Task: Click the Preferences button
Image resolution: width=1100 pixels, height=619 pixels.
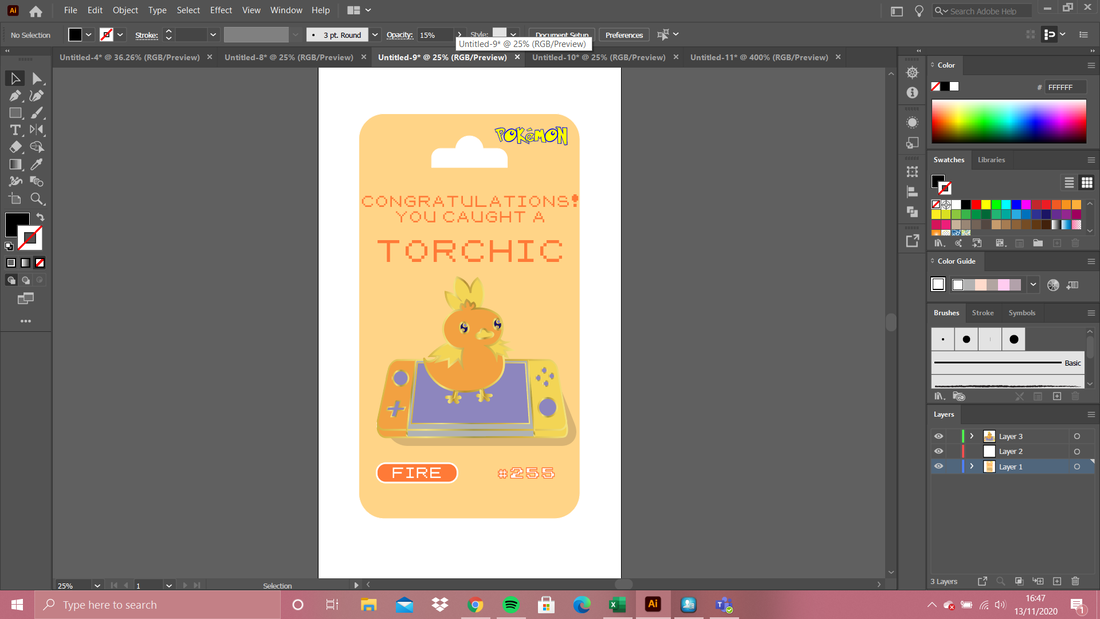Action: 624,34
